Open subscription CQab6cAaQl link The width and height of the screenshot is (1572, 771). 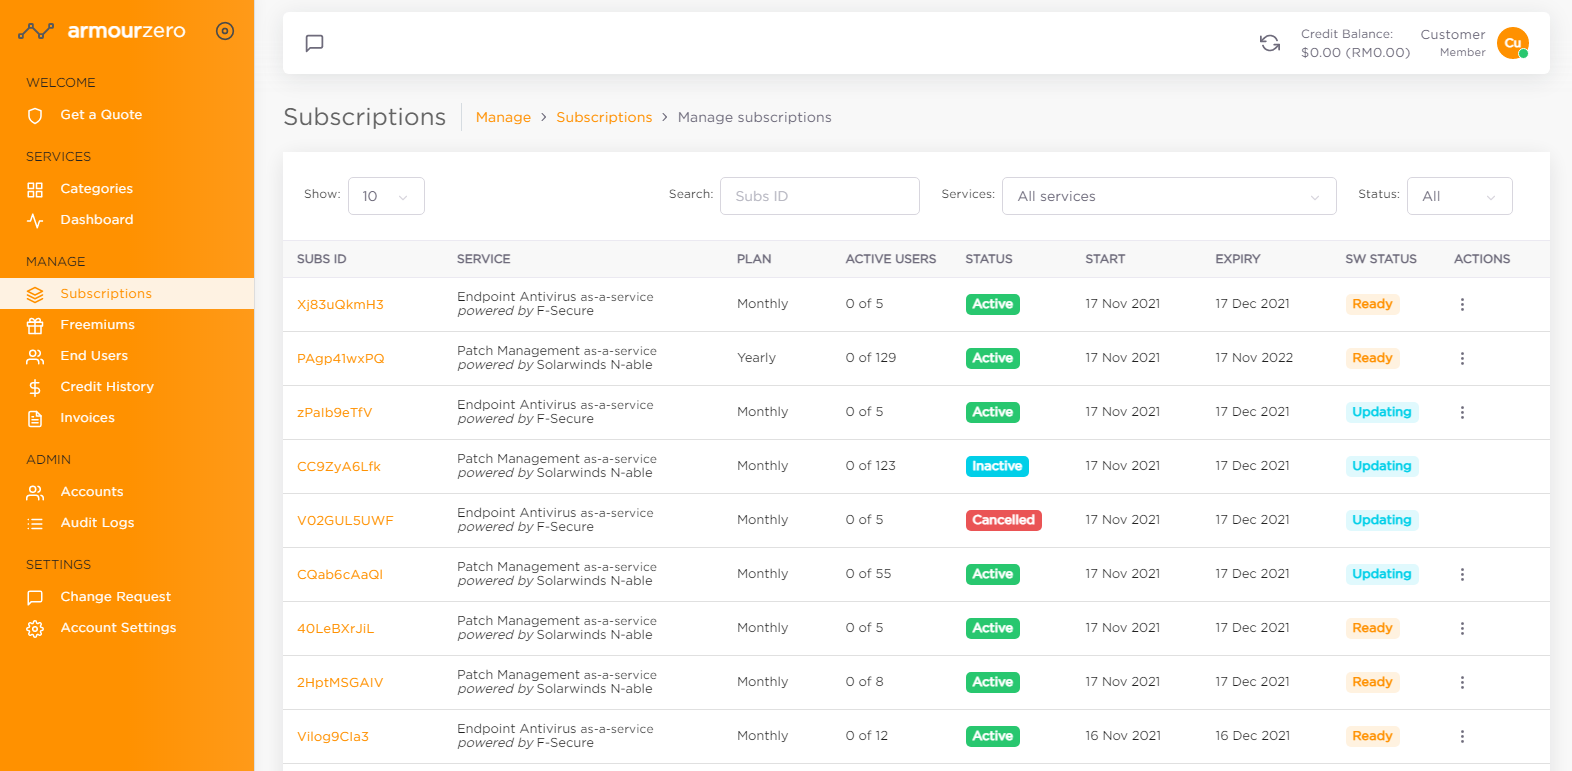click(x=340, y=575)
